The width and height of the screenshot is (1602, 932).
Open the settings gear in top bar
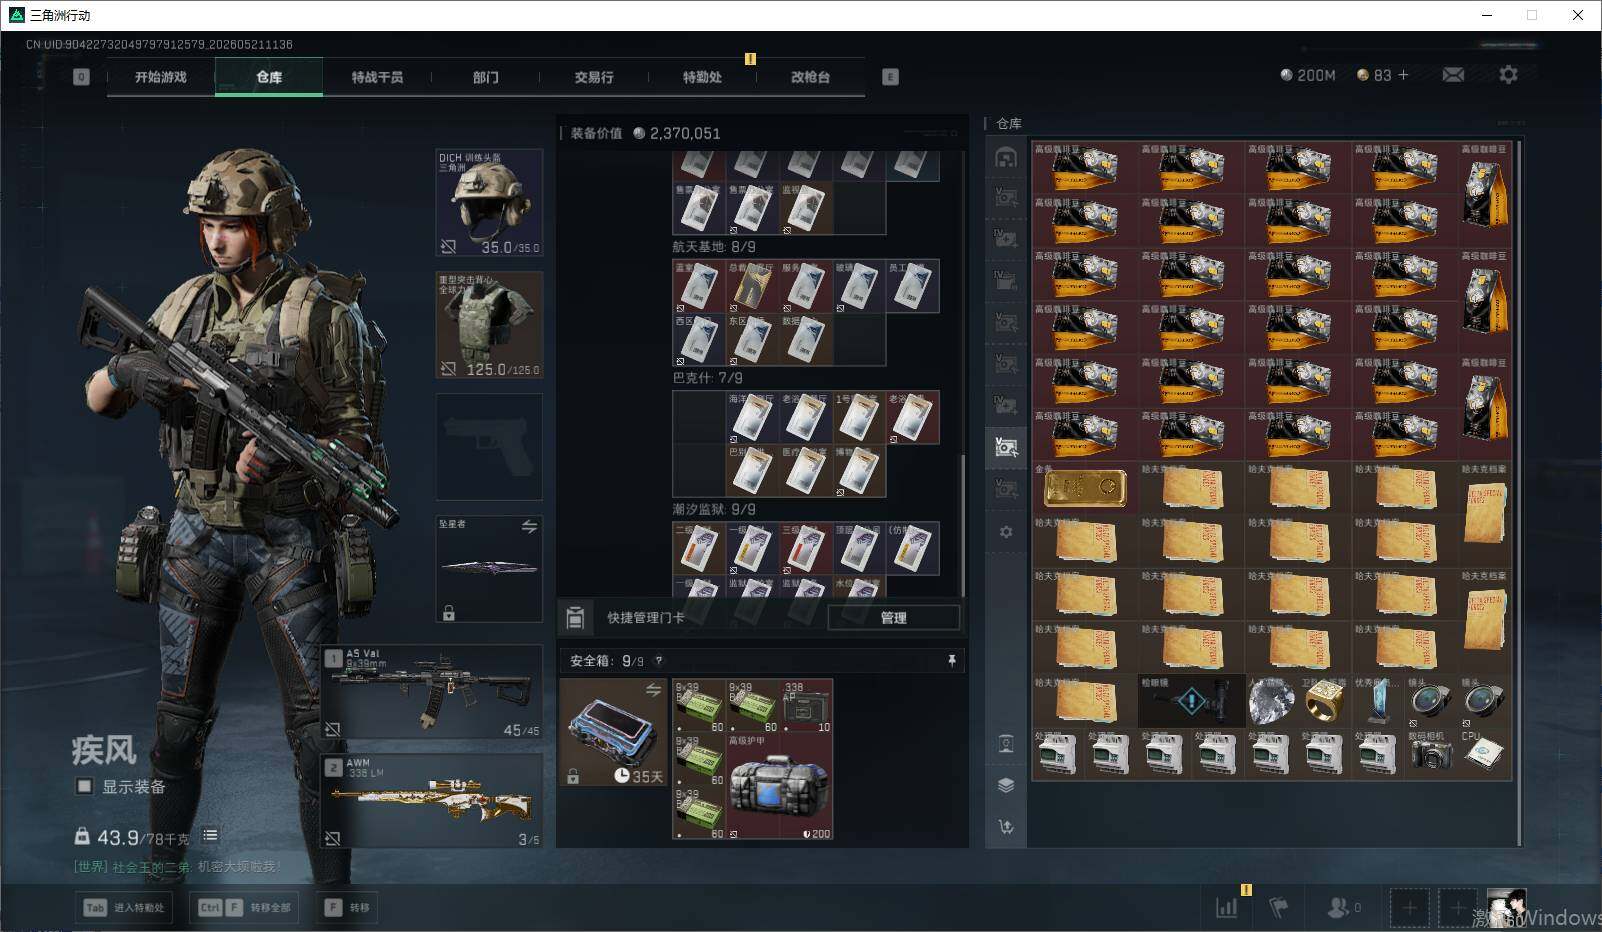click(x=1508, y=75)
